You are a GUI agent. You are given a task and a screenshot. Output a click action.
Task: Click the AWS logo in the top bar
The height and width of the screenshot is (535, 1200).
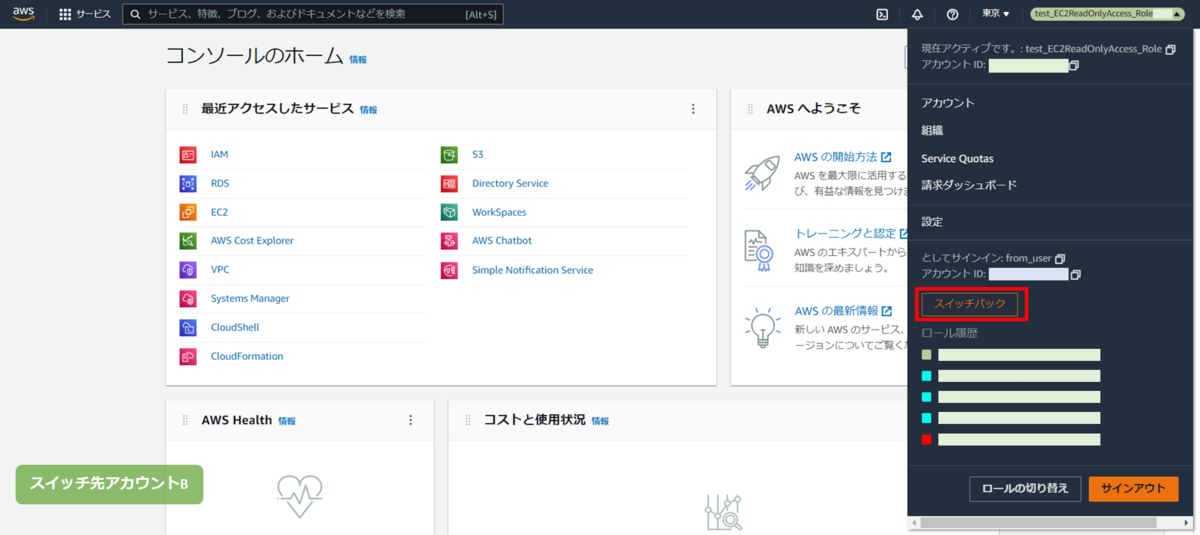tap(23, 14)
